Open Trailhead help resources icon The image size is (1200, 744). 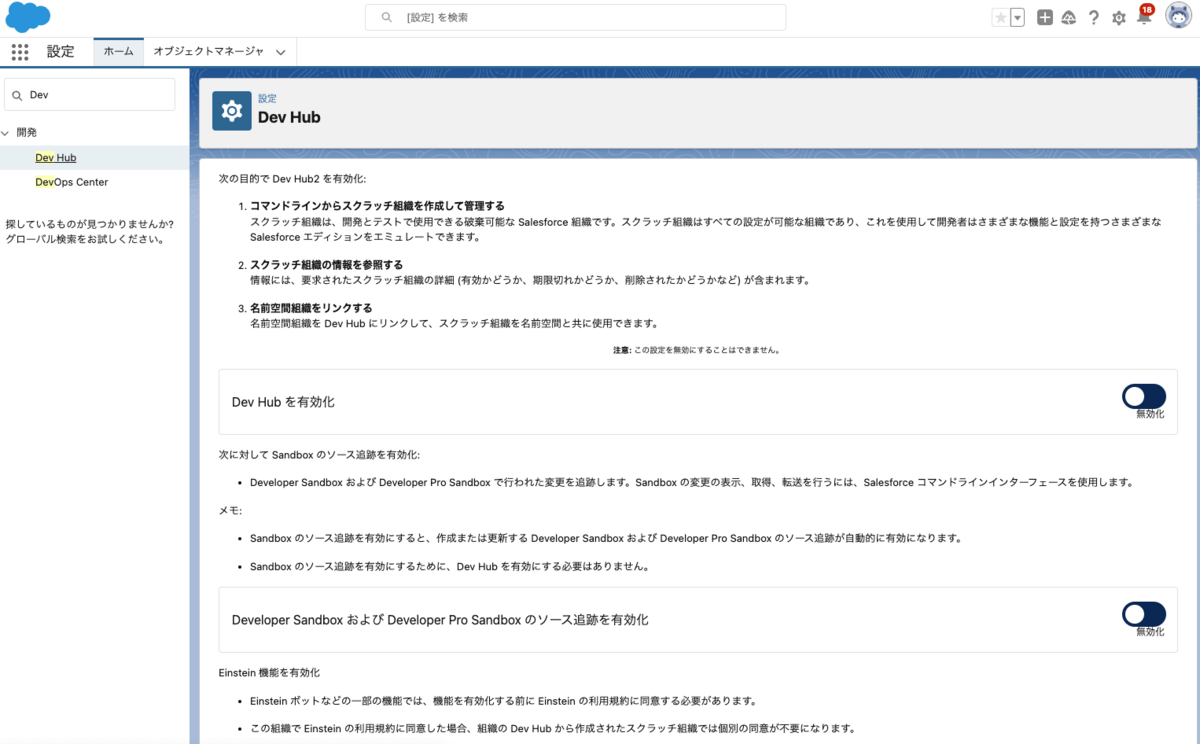point(1068,17)
